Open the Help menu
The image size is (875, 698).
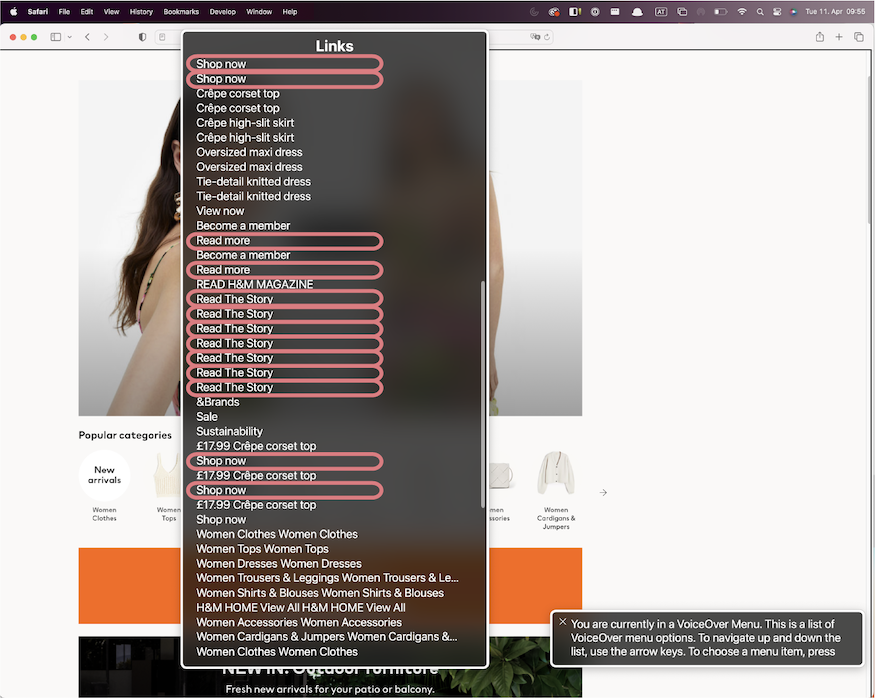click(x=290, y=12)
